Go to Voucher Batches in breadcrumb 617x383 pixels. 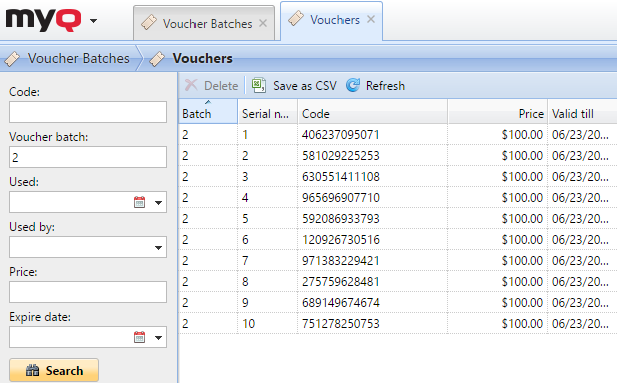pyautogui.click(x=78, y=58)
